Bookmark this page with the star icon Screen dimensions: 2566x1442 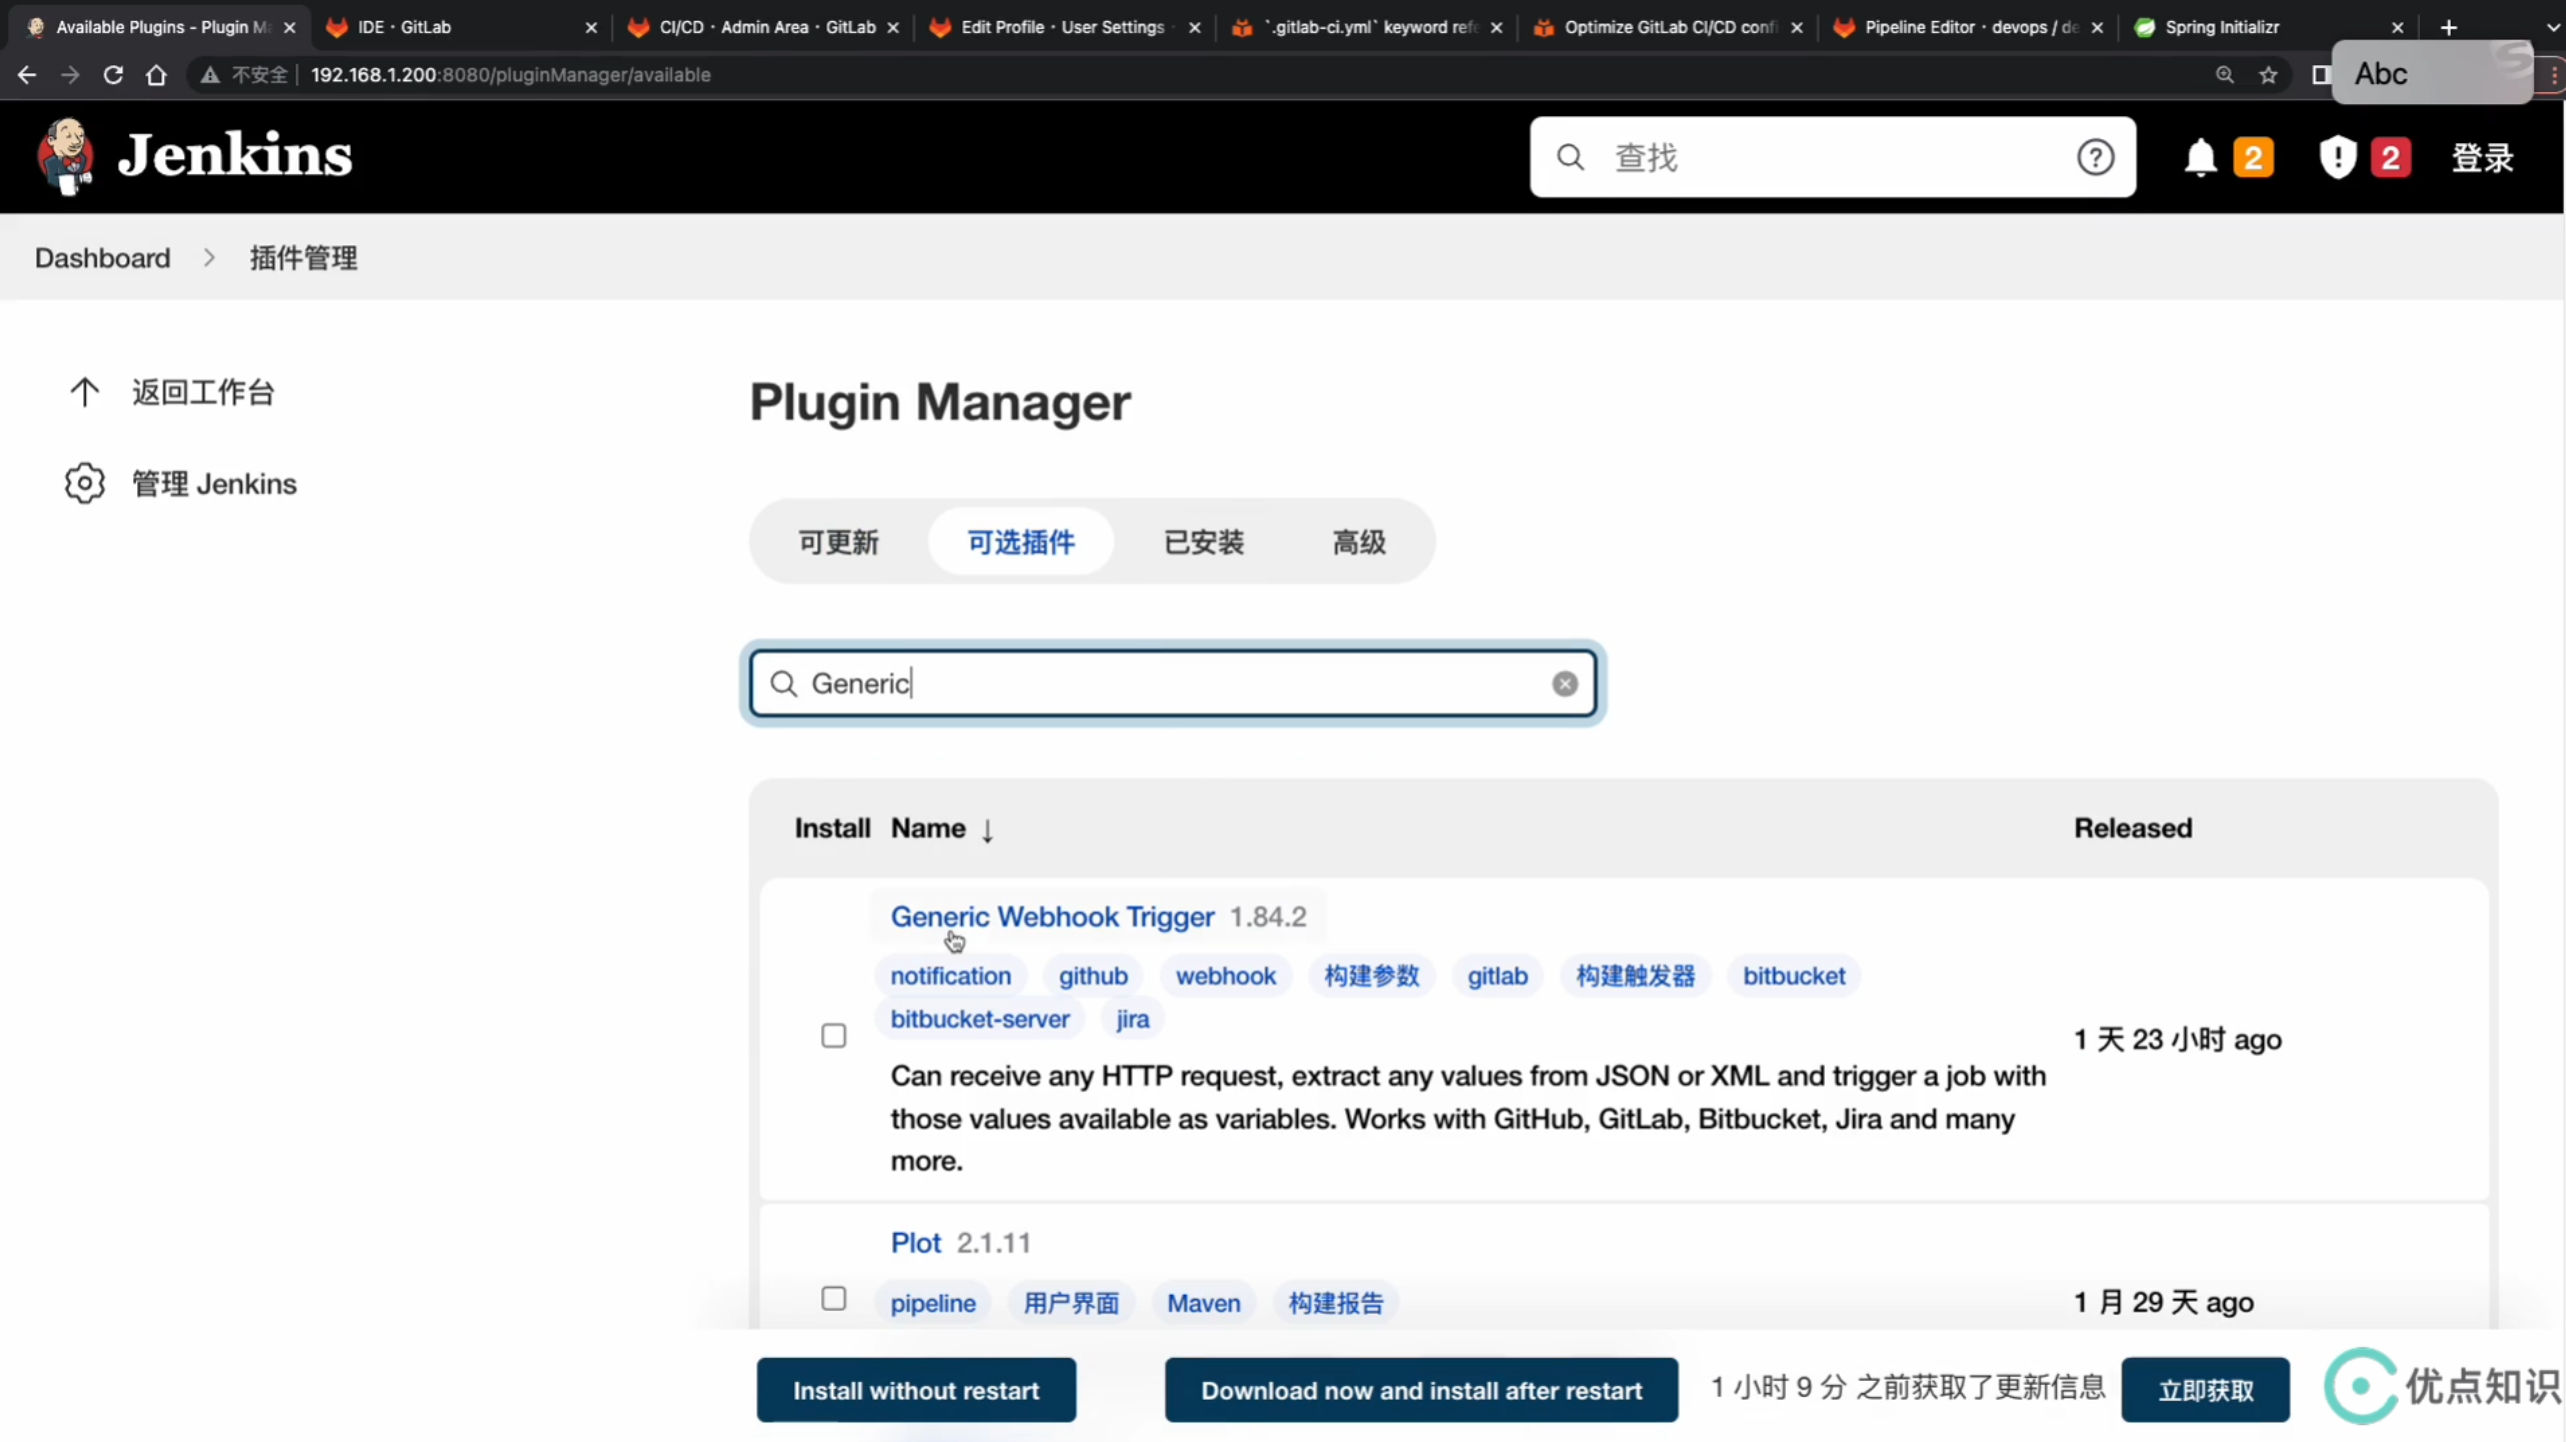(2268, 75)
